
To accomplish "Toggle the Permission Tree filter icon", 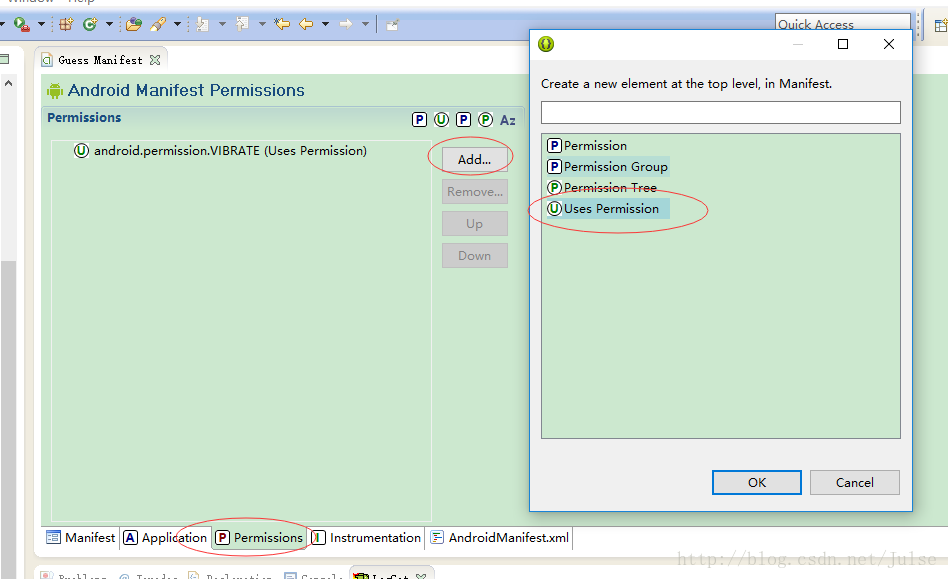I will click(485, 120).
